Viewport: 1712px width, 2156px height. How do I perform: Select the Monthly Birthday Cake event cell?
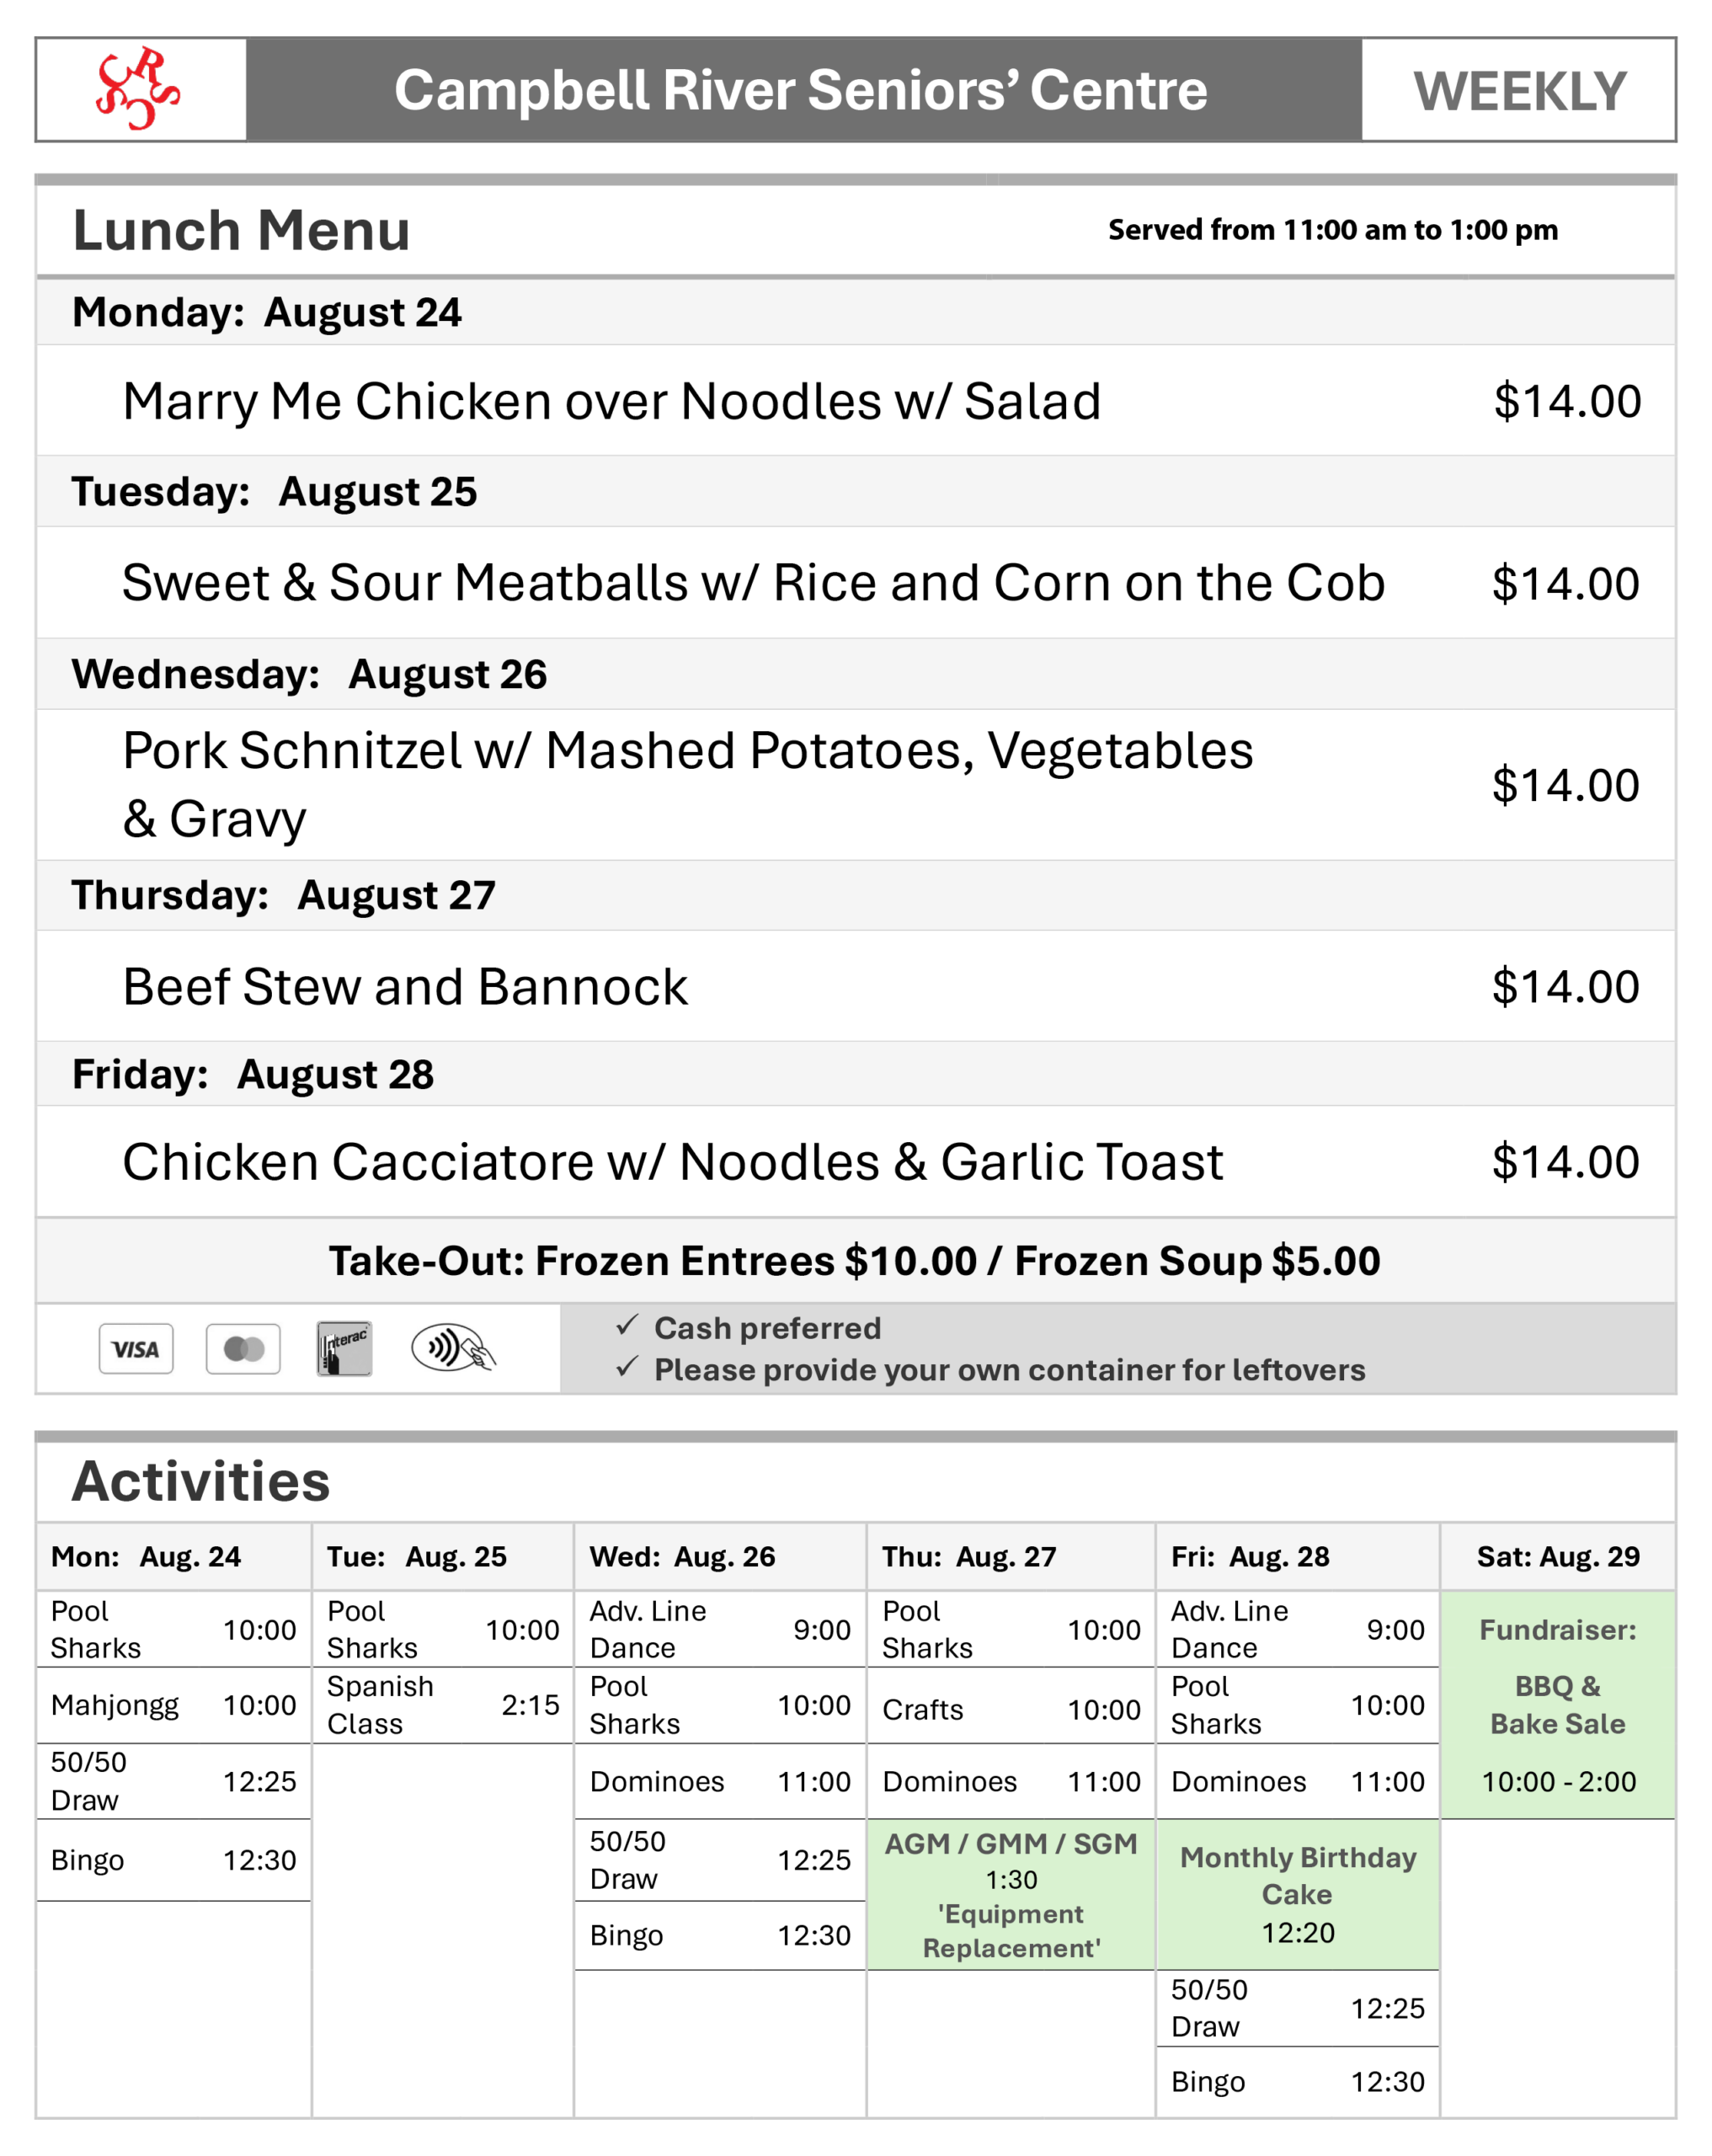[1298, 1895]
